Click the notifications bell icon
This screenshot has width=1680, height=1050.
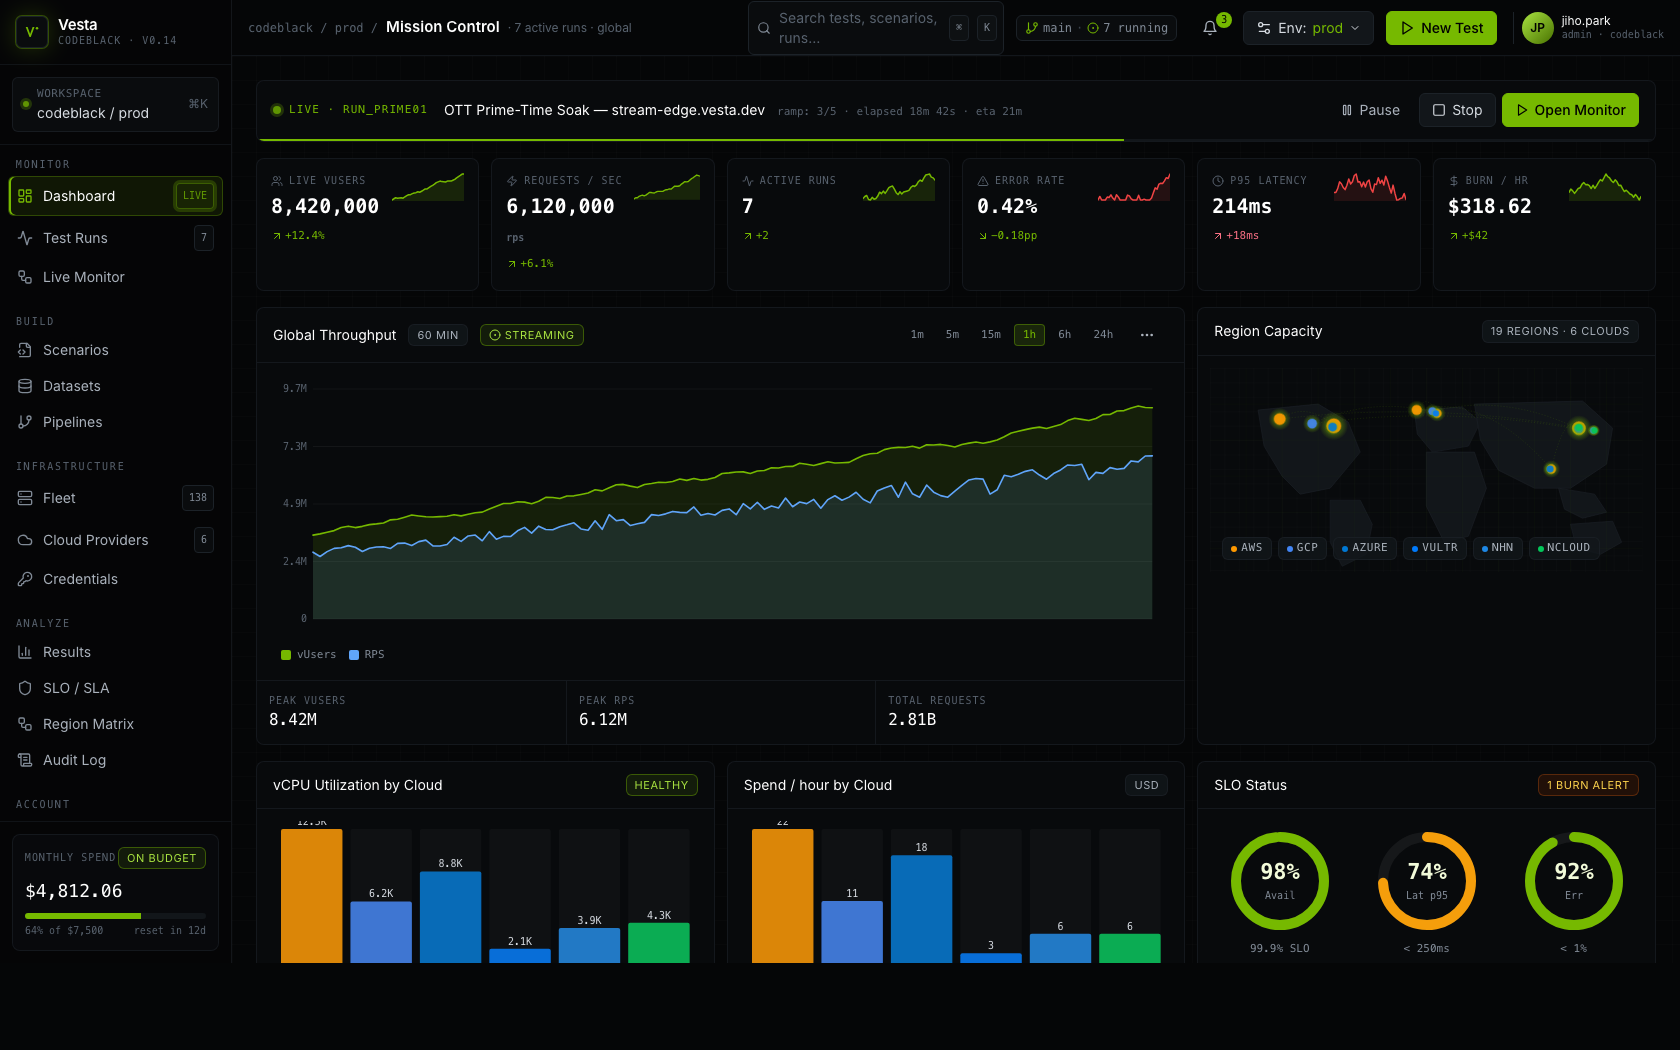(1210, 28)
